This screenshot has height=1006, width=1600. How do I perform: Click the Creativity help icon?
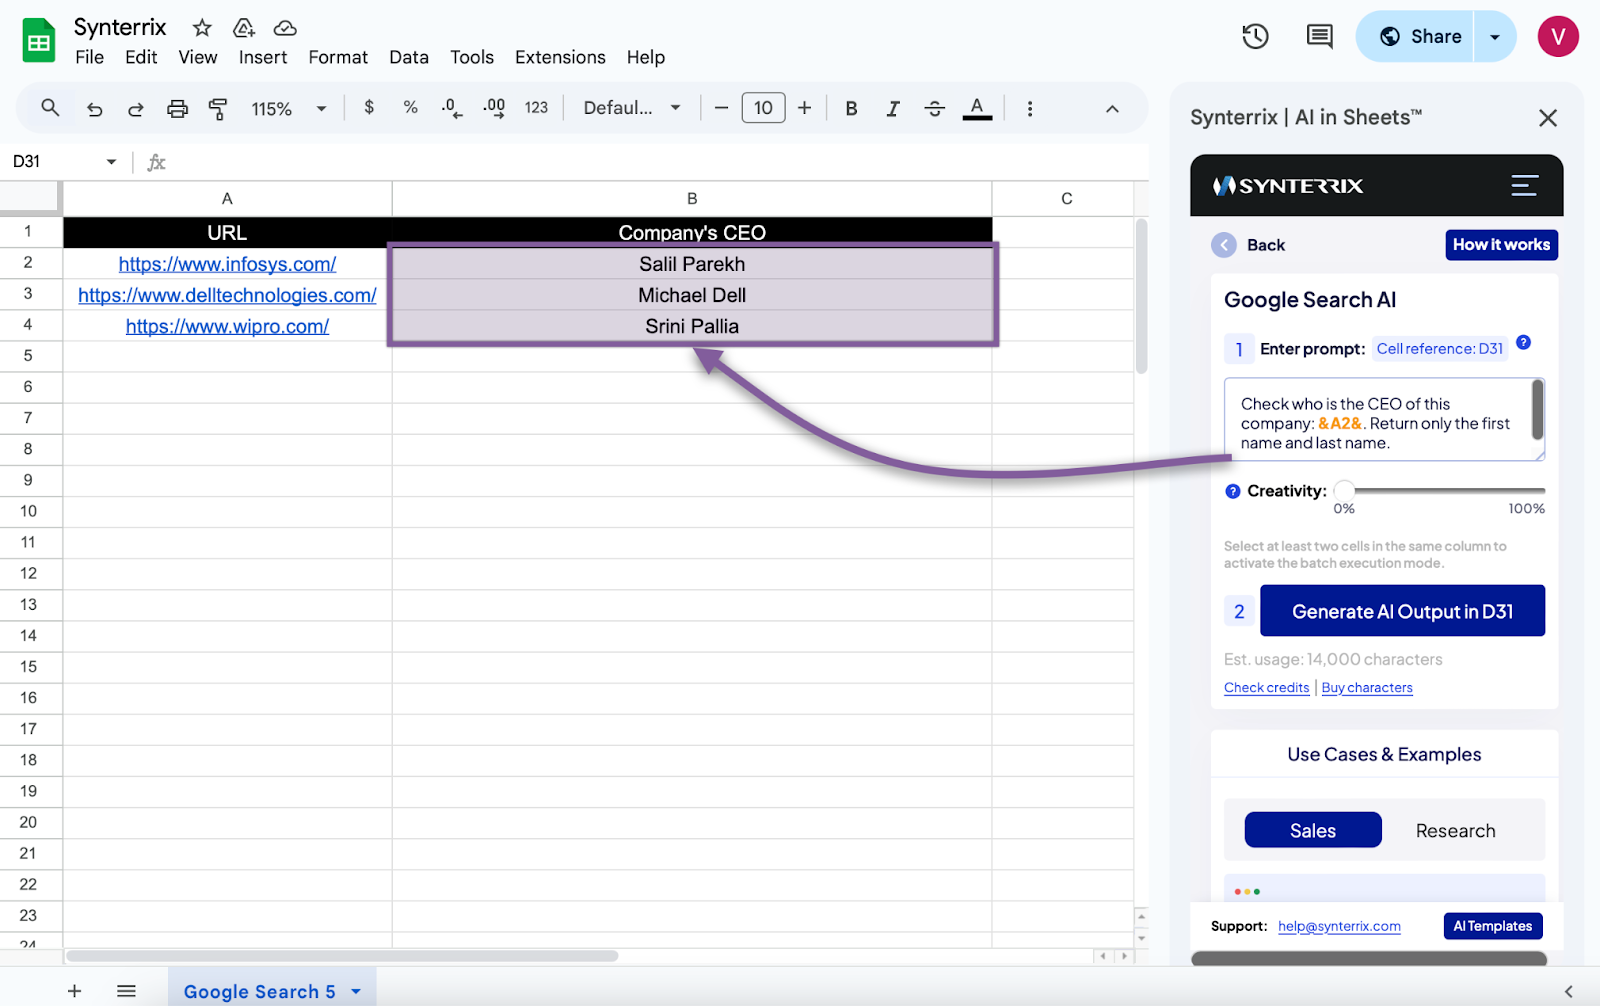point(1233,491)
